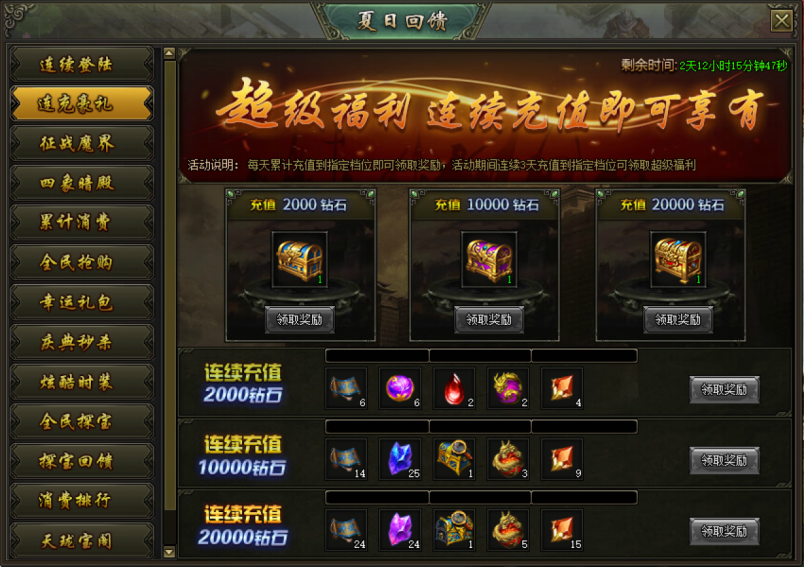Image resolution: width=804 pixels, height=567 pixels.
Task: Select orange gem reward with count 15
Action: click(562, 530)
